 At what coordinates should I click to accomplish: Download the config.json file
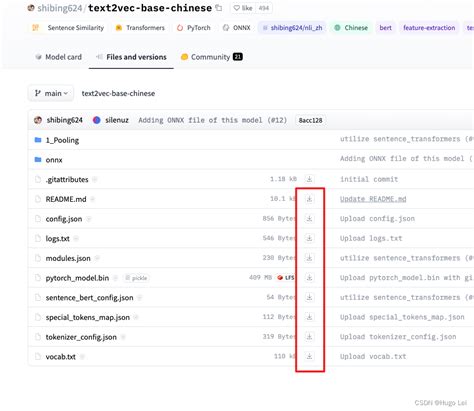(x=309, y=219)
